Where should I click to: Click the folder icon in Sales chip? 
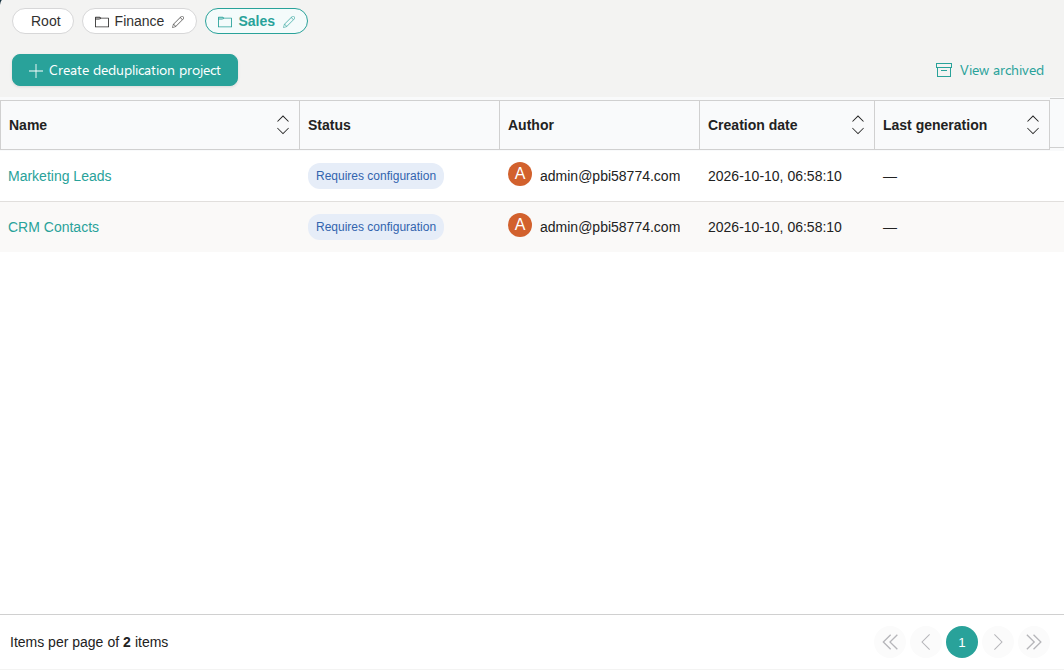(225, 22)
